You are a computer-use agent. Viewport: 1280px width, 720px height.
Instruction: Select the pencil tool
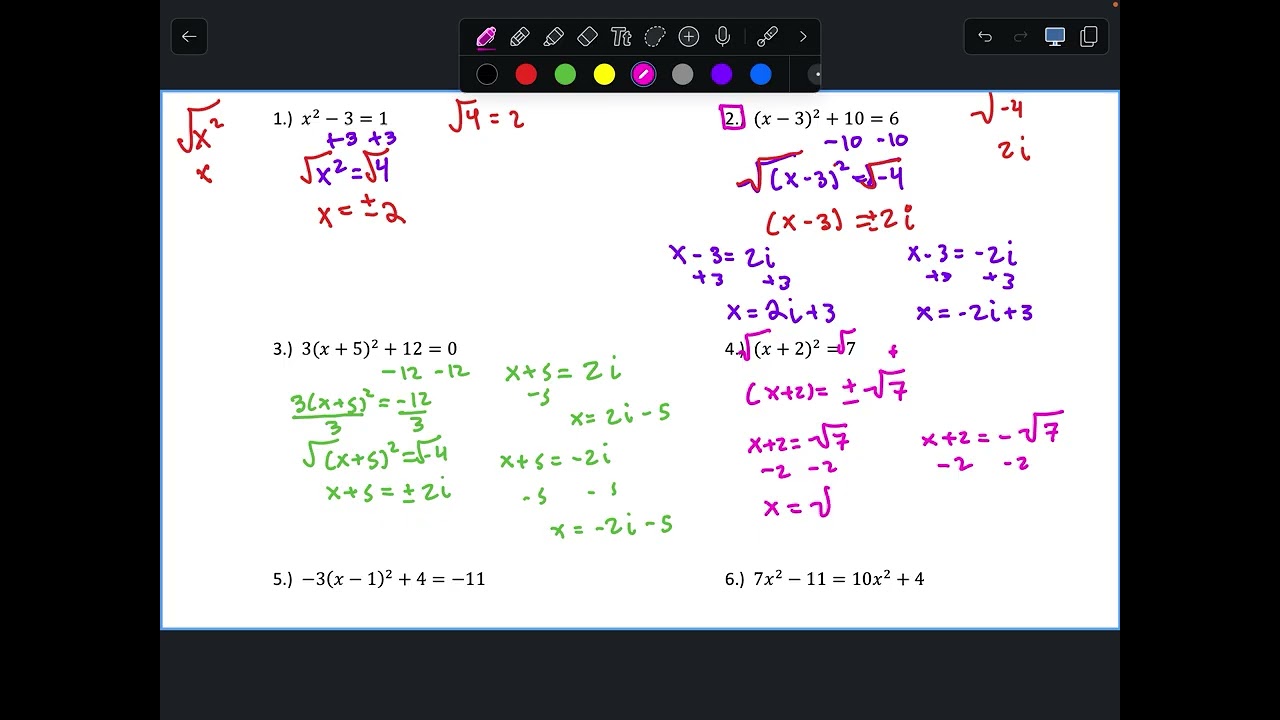(520, 37)
